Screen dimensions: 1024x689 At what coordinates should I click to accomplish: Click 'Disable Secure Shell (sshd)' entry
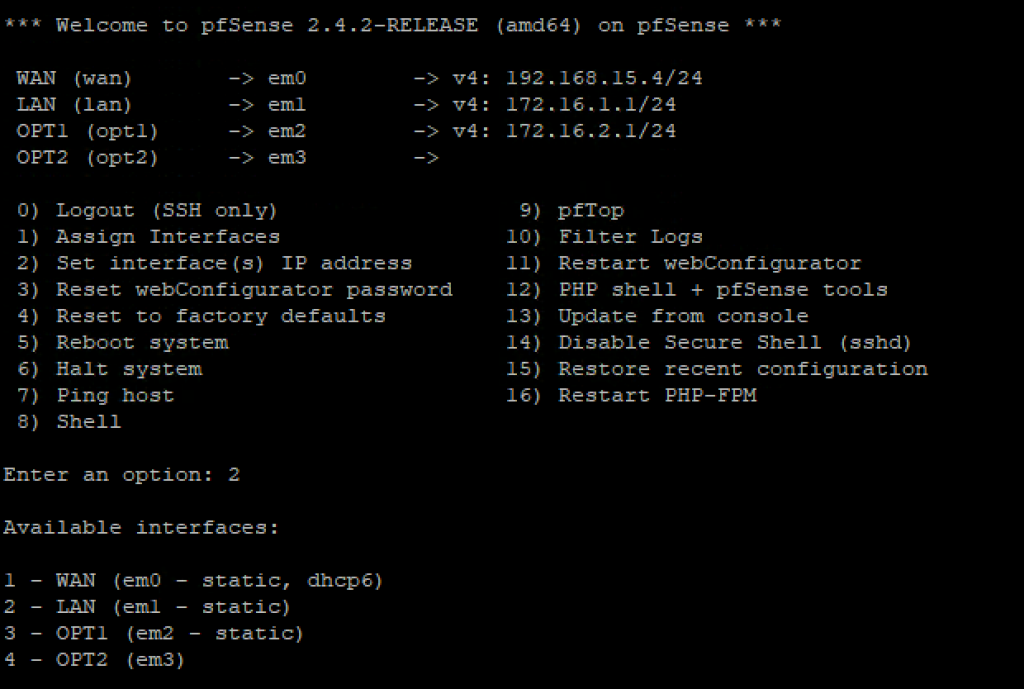(709, 343)
